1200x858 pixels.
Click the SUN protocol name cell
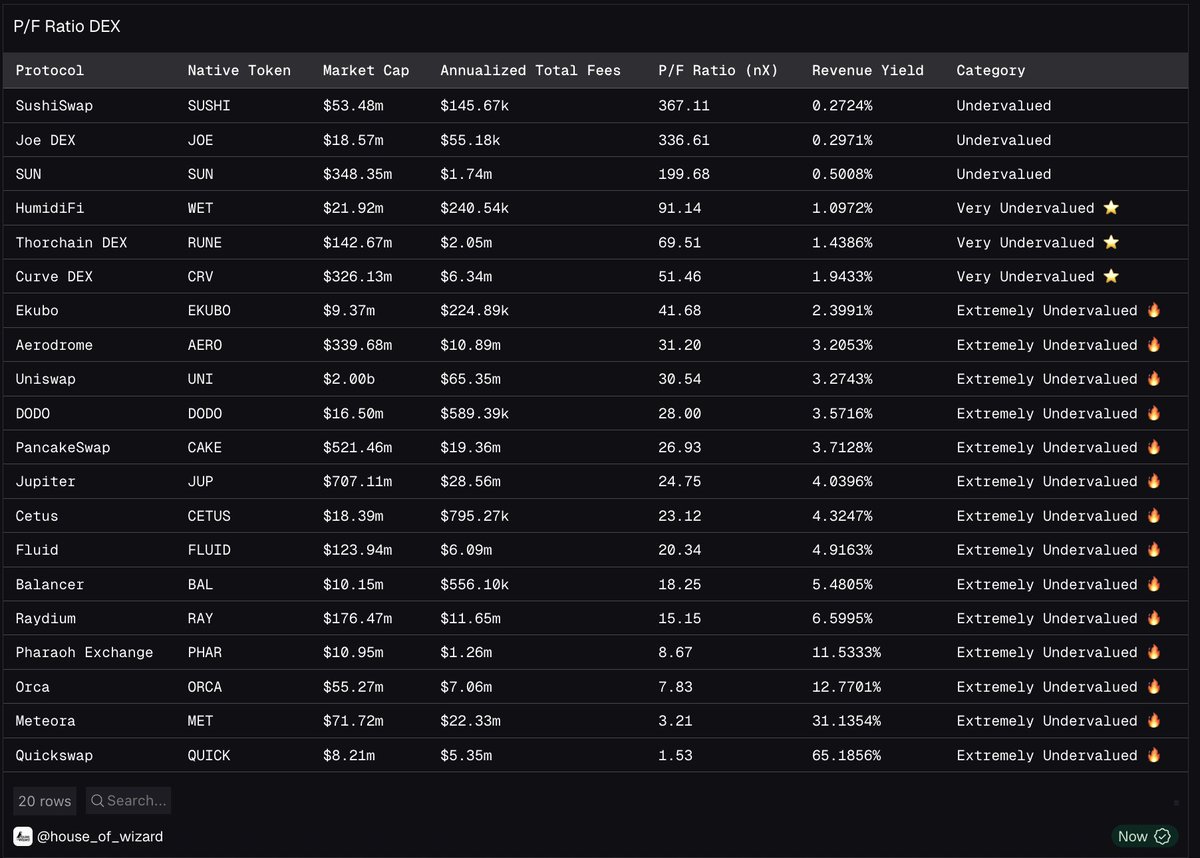pos(28,174)
